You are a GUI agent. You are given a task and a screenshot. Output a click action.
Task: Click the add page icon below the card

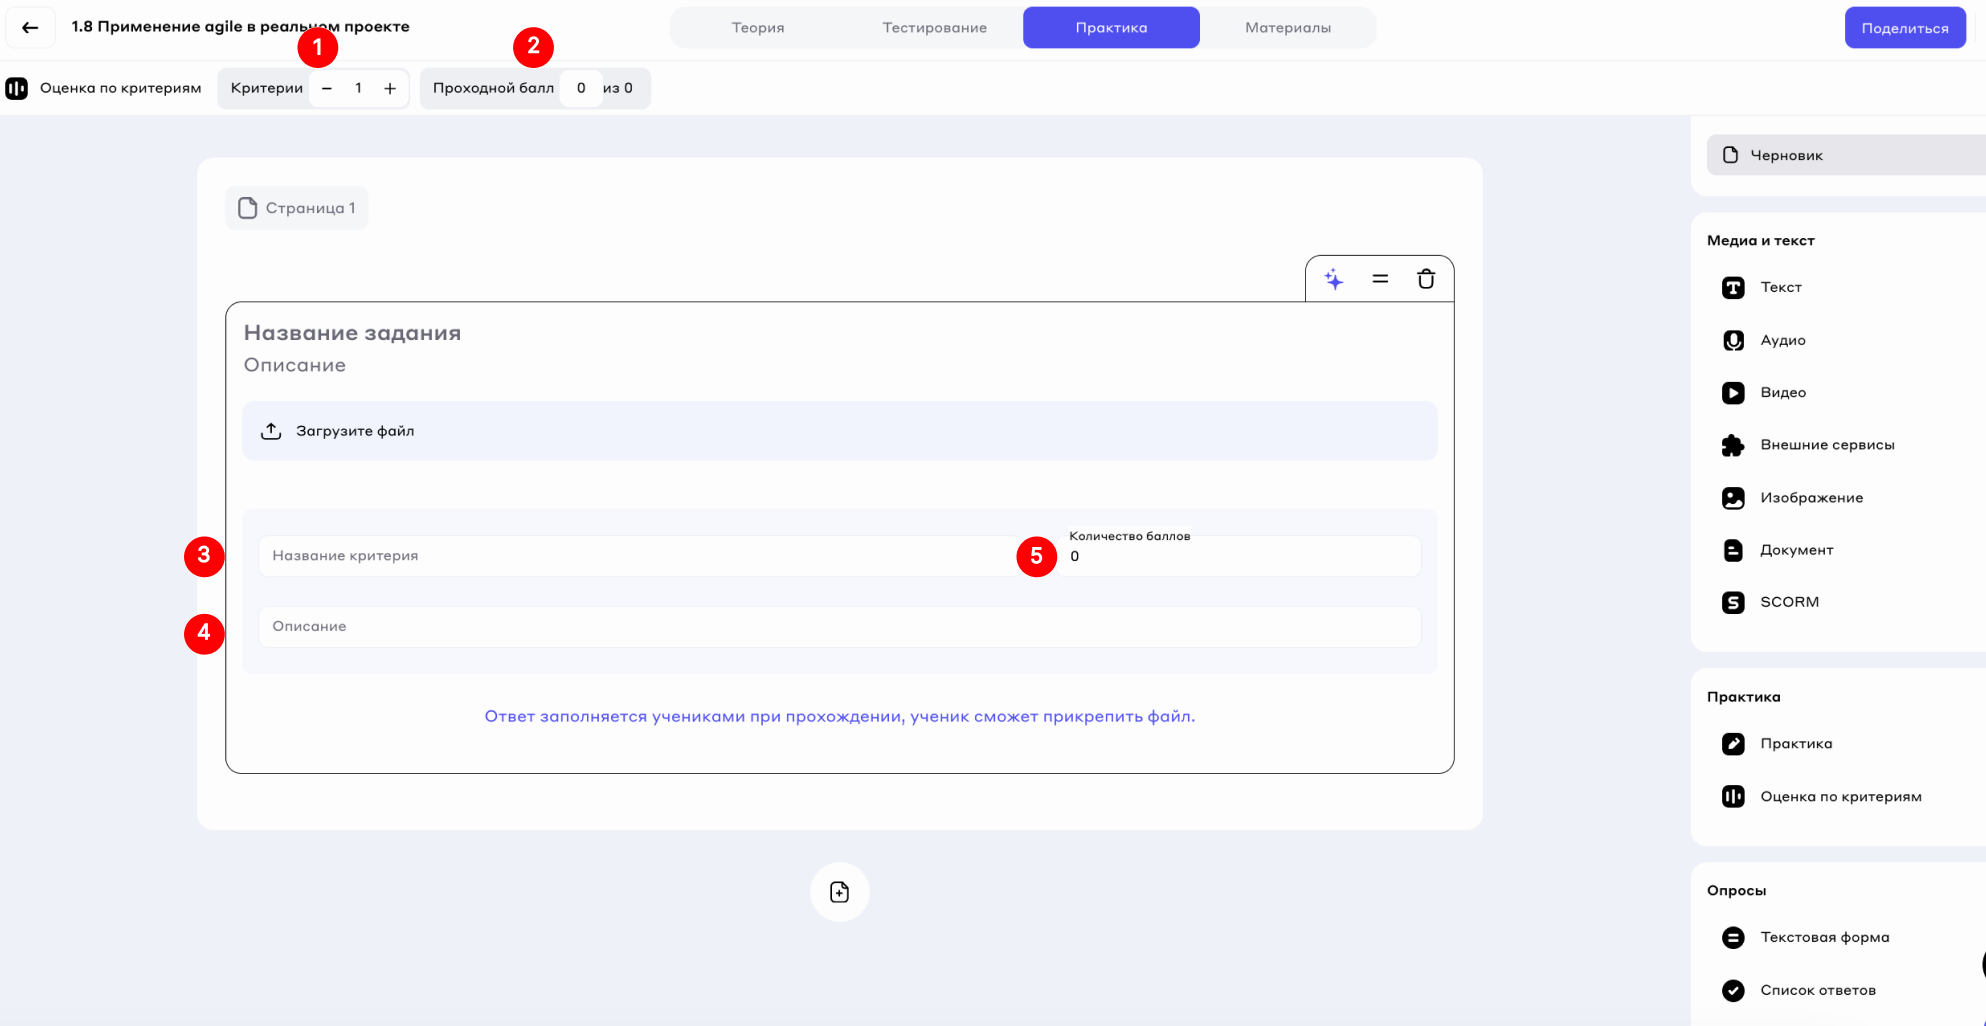click(x=839, y=892)
